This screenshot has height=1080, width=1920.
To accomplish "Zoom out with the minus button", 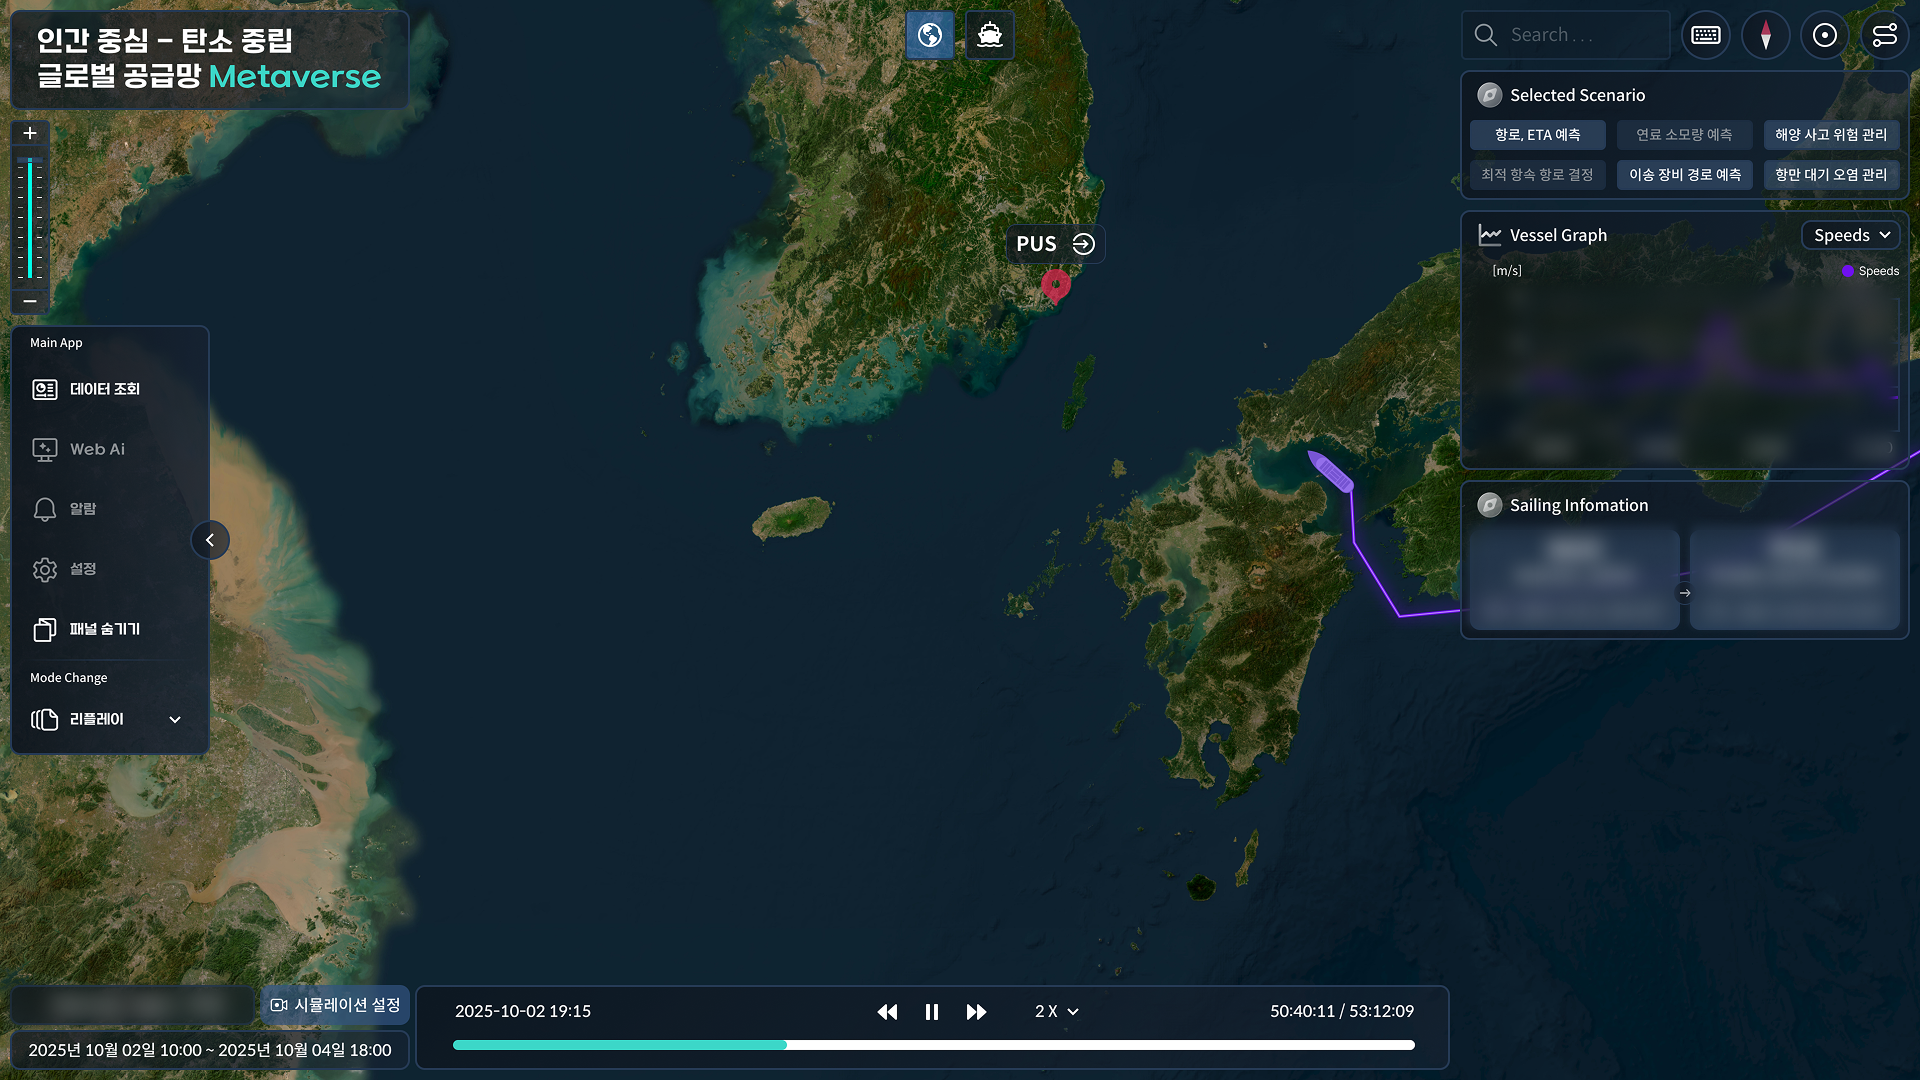I will pos(30,301).
